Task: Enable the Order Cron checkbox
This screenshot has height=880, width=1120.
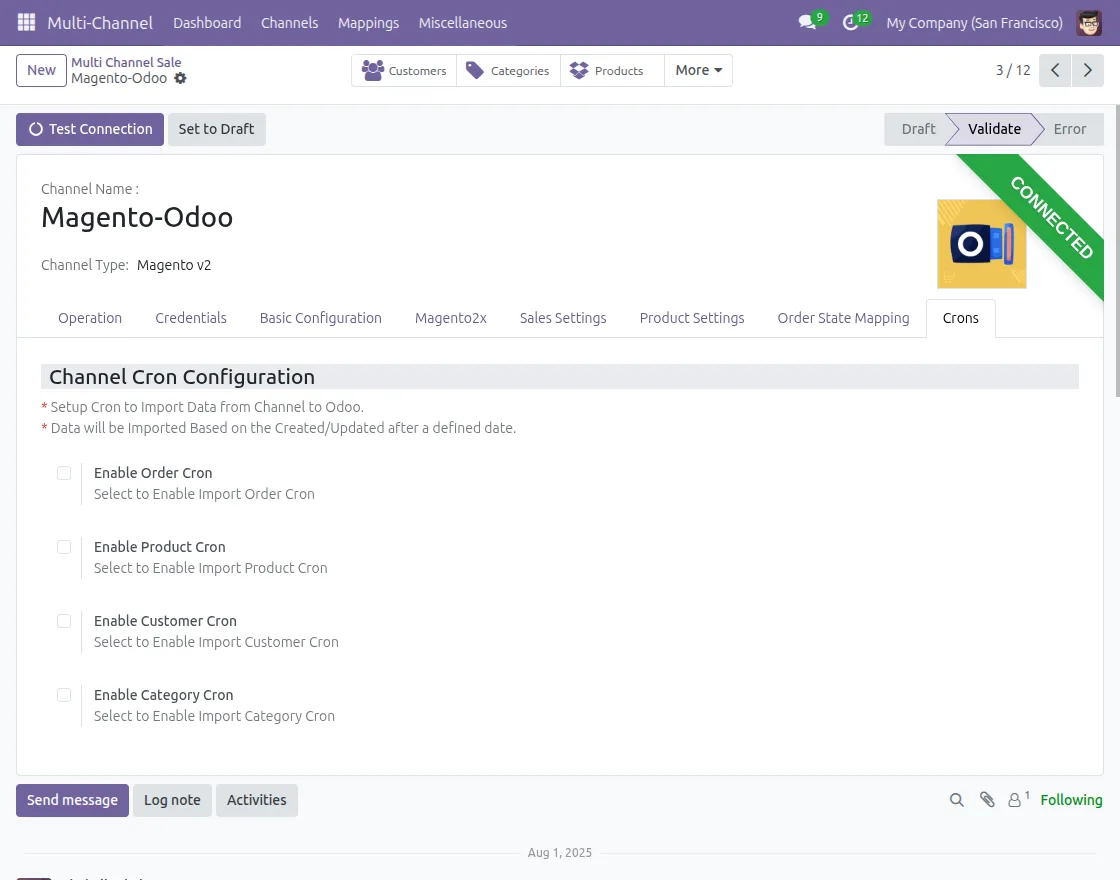Action: click(x=64, y=473)
